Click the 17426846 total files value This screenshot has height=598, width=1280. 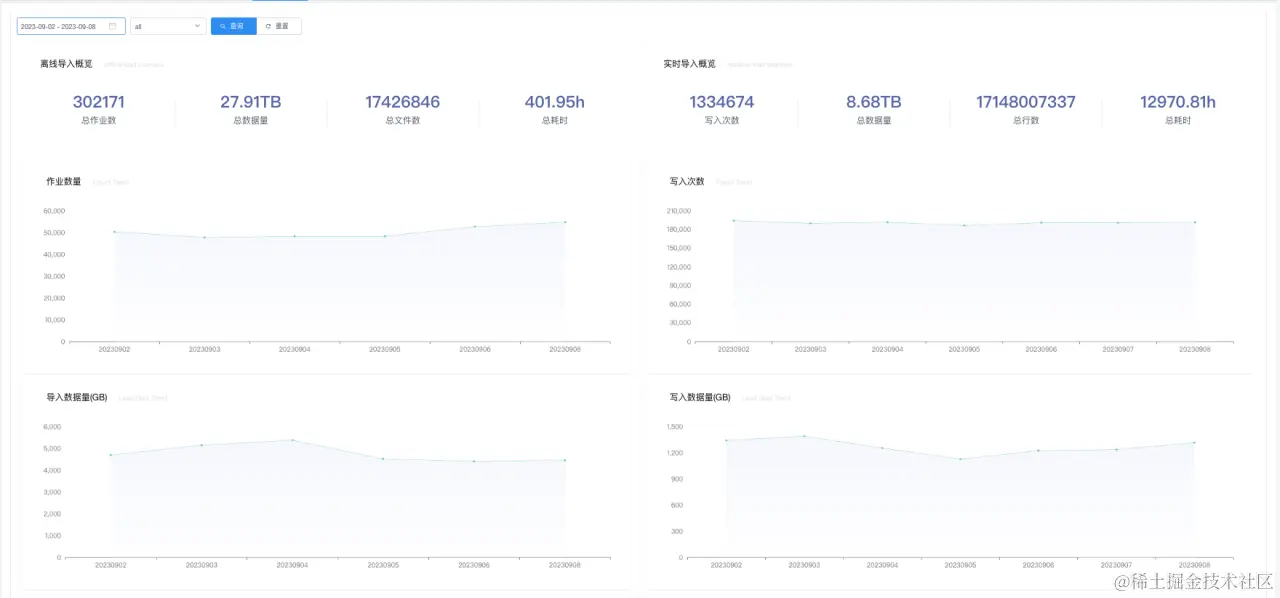(x=403, y=102)
